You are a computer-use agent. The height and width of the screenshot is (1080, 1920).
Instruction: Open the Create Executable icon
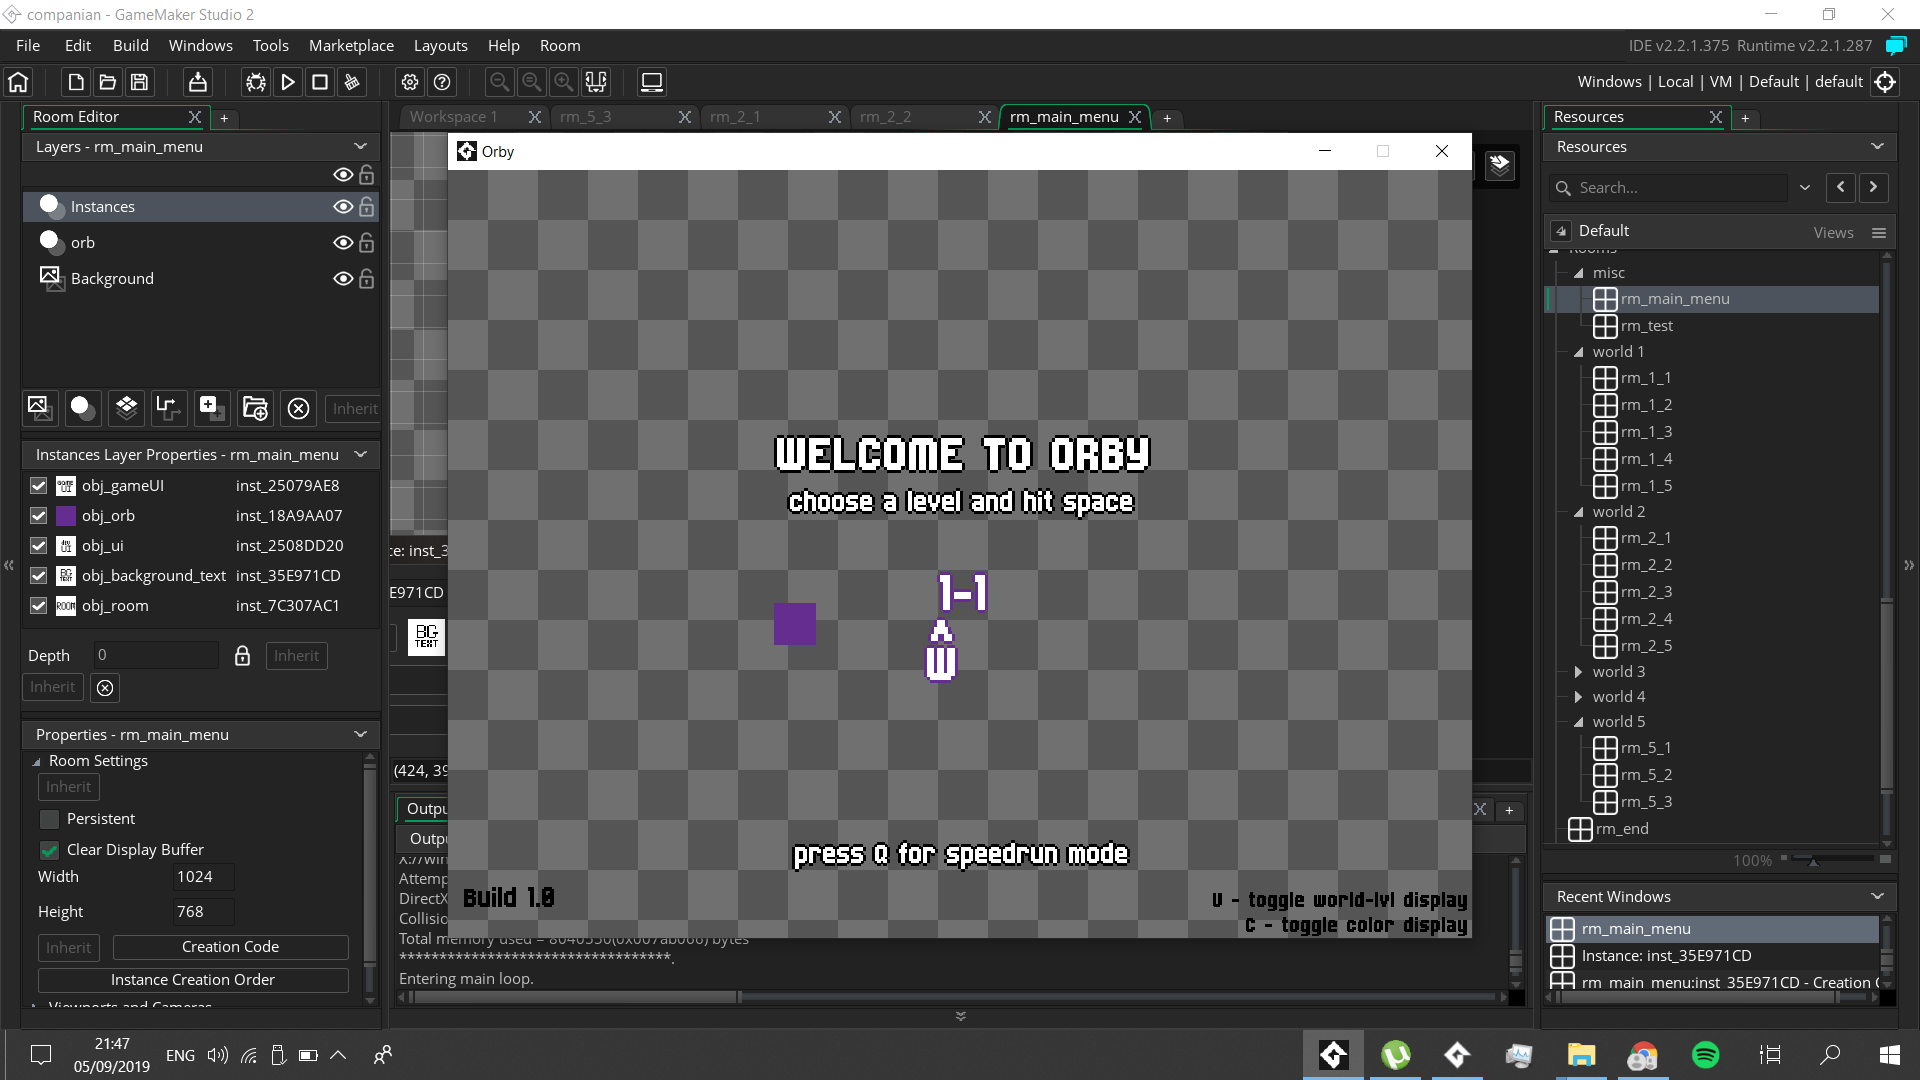pos(198,82)
